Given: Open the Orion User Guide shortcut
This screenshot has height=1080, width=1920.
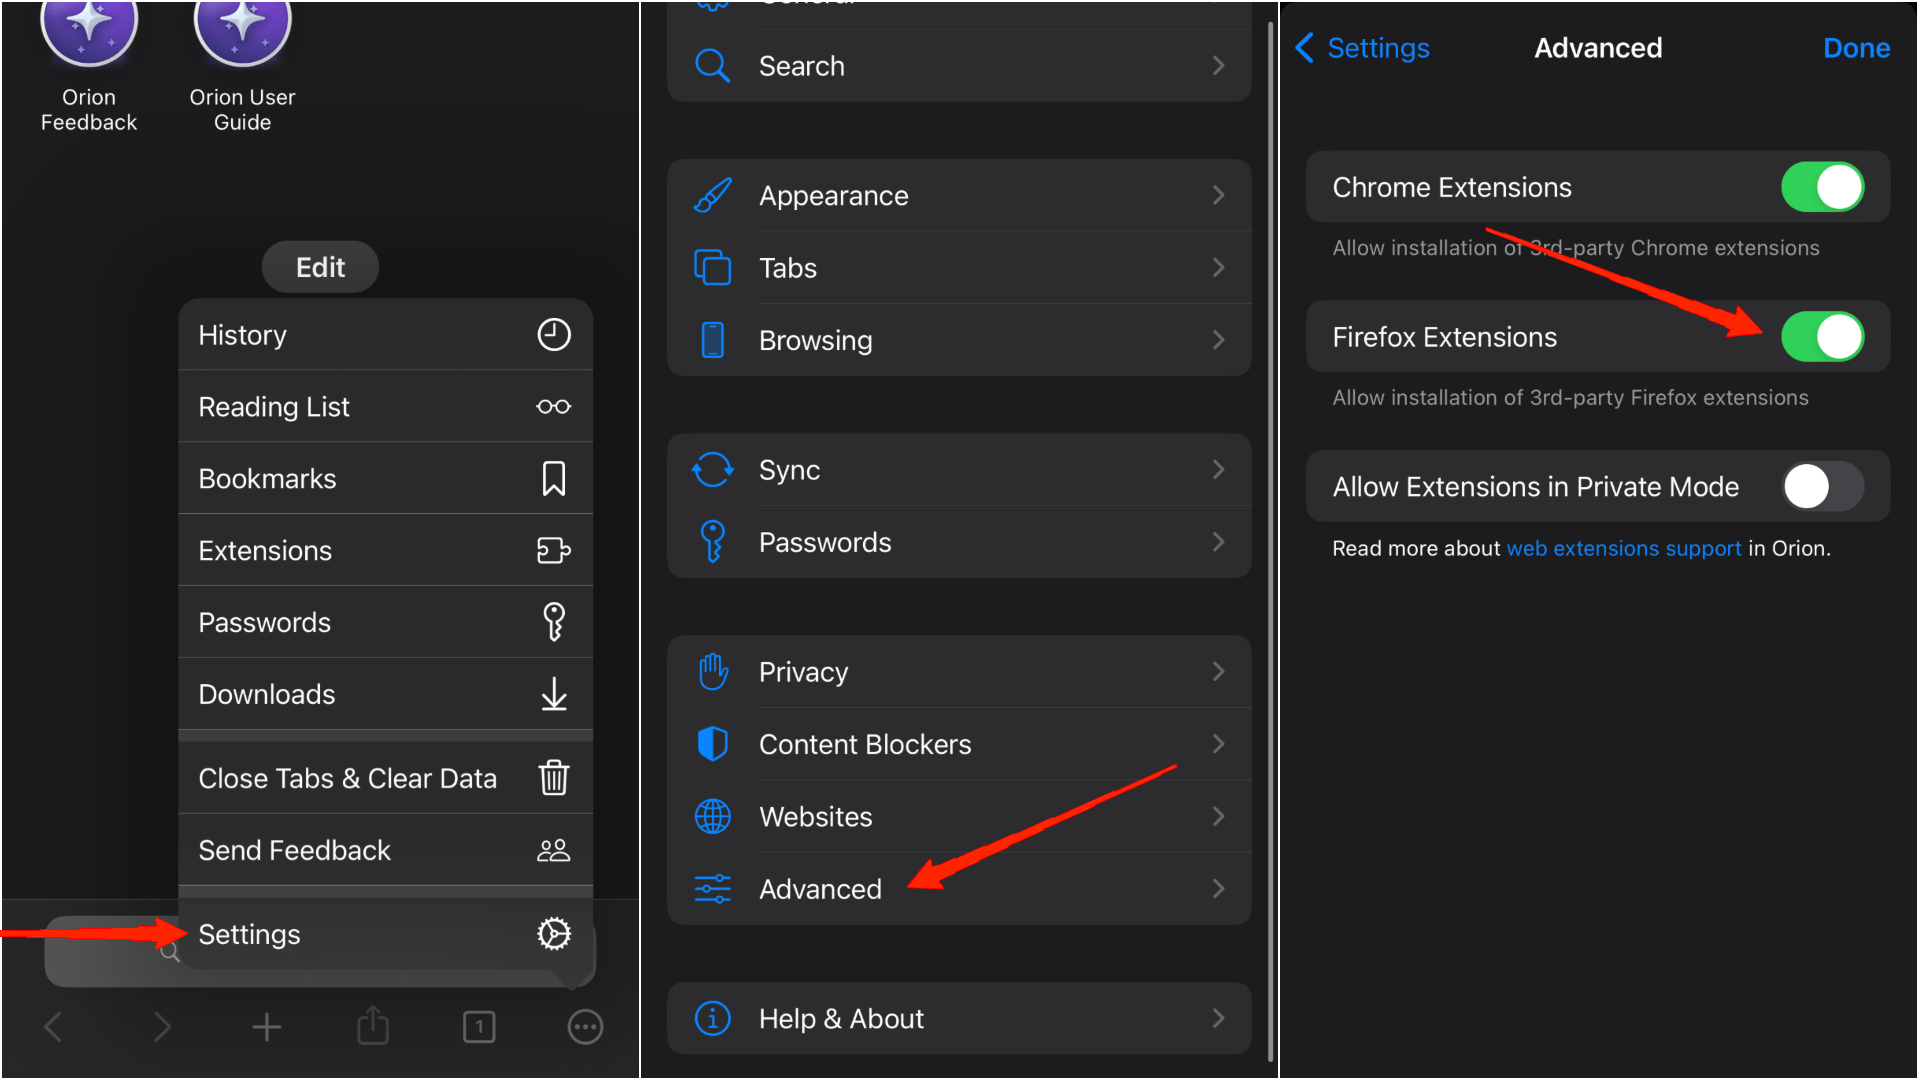Looking at the screenshot, I should (242, 30).
